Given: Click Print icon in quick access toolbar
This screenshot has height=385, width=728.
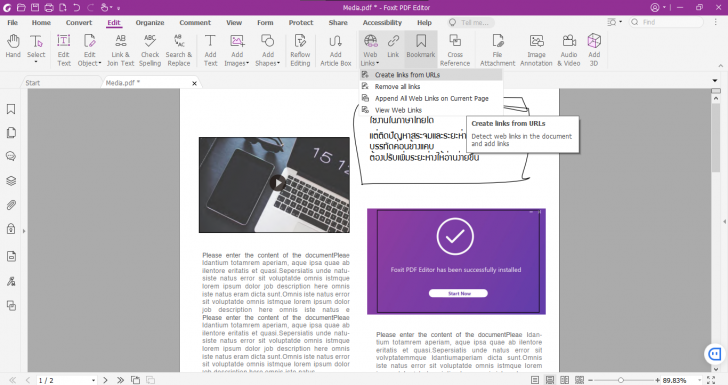Looking at the screenshot, I should point(49,7).
